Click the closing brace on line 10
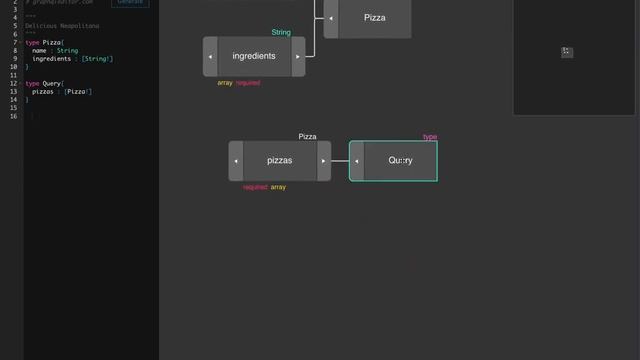This screenshot has width=640, height=360. (27, 67)
